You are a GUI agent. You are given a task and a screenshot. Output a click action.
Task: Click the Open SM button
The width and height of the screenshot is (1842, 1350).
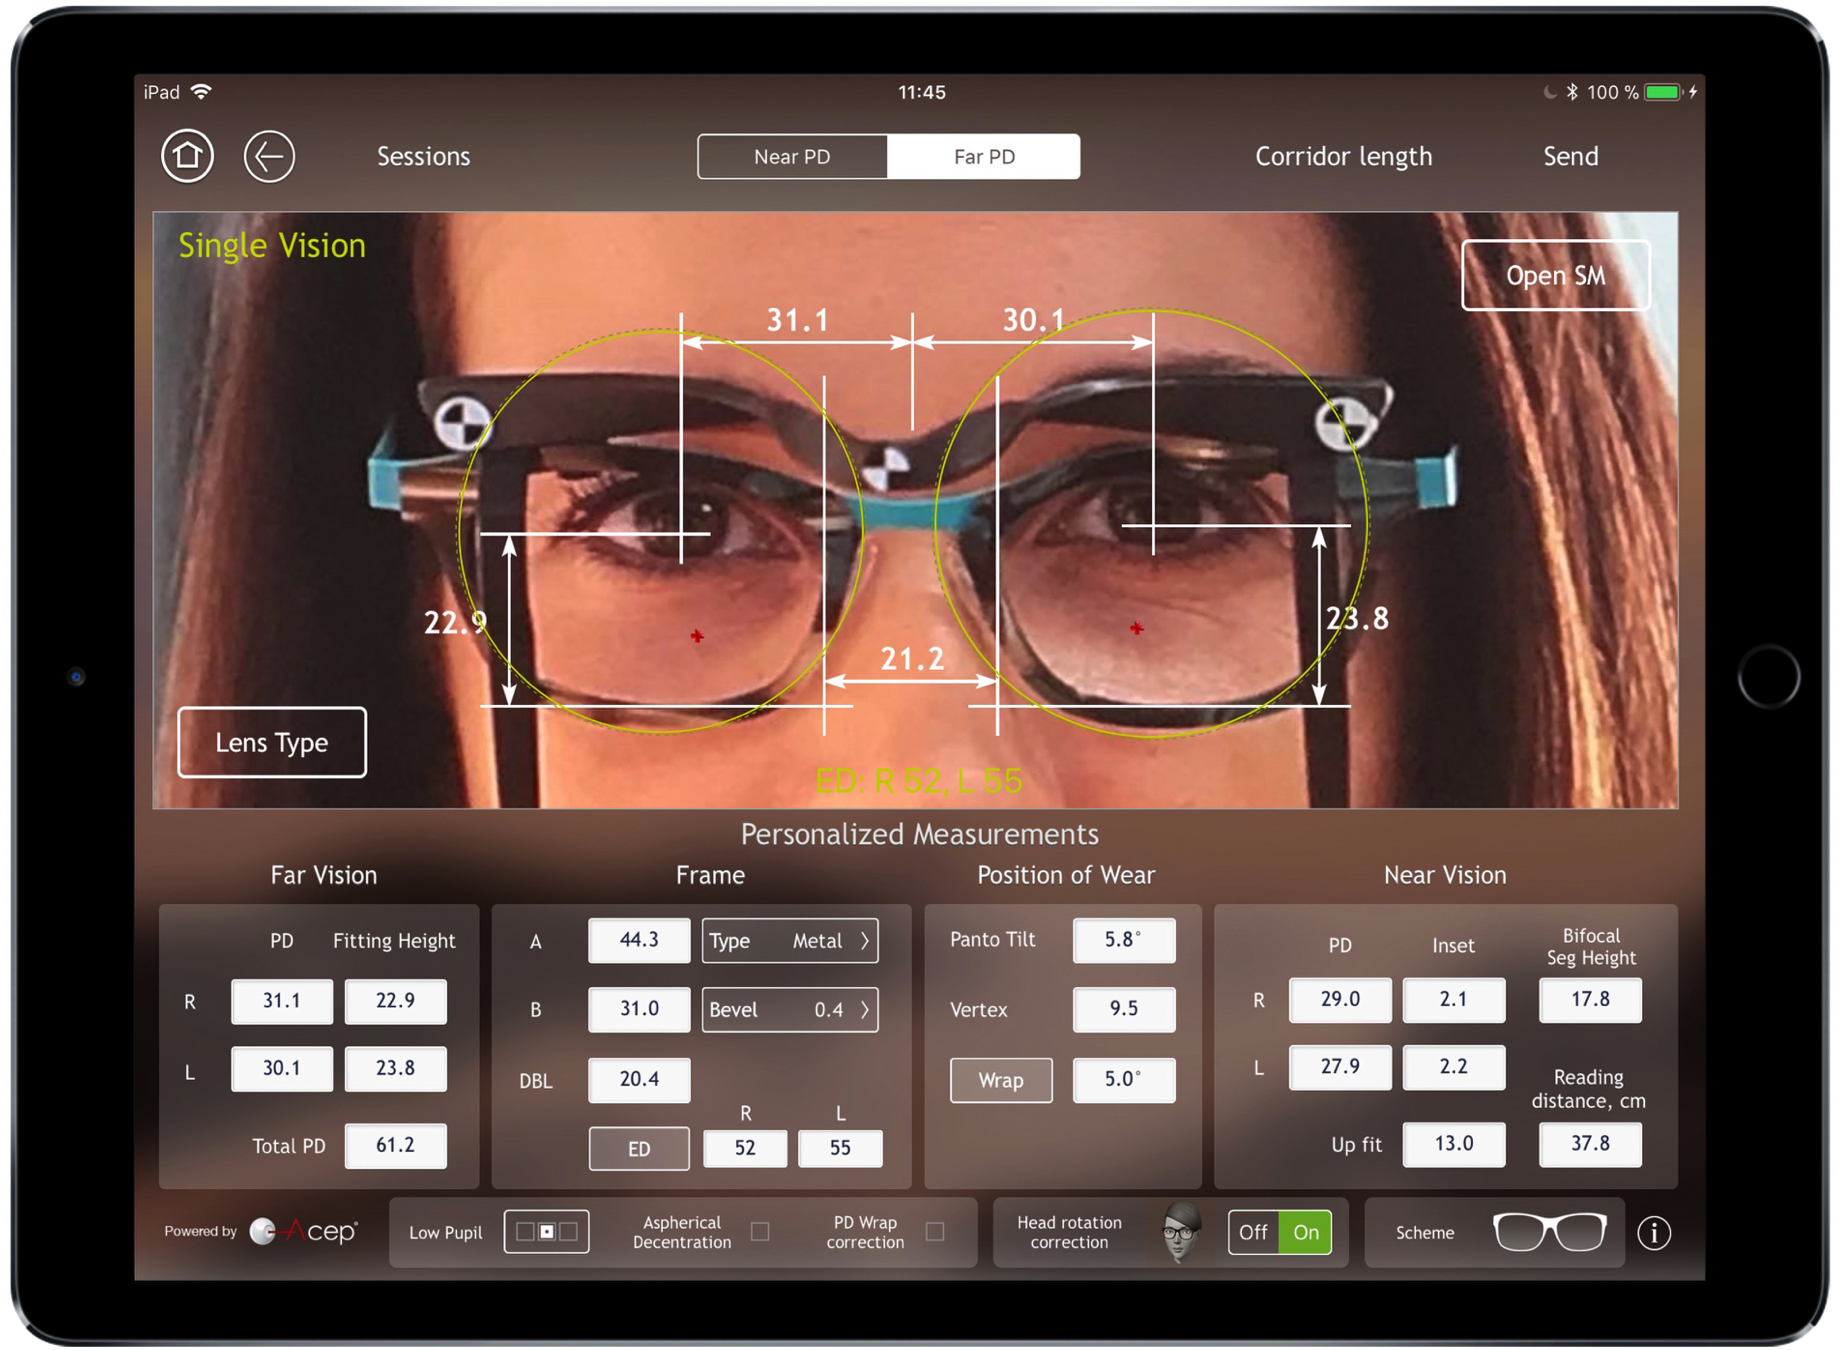point(1554,276)
